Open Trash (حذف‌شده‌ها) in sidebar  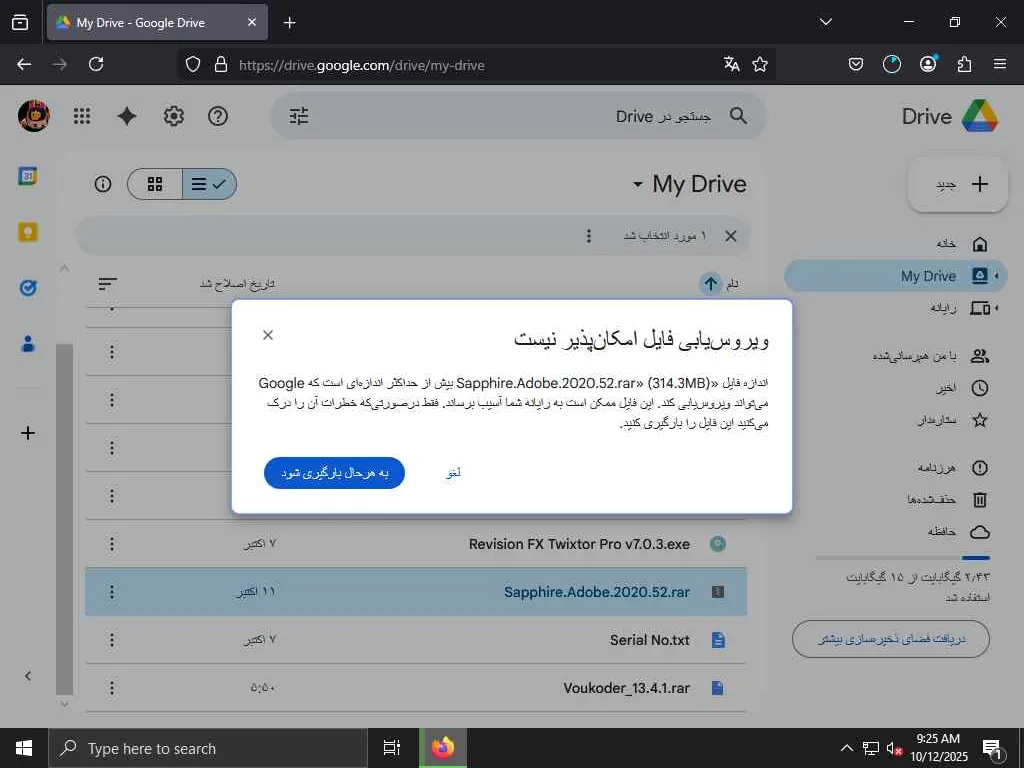point(896,500)
